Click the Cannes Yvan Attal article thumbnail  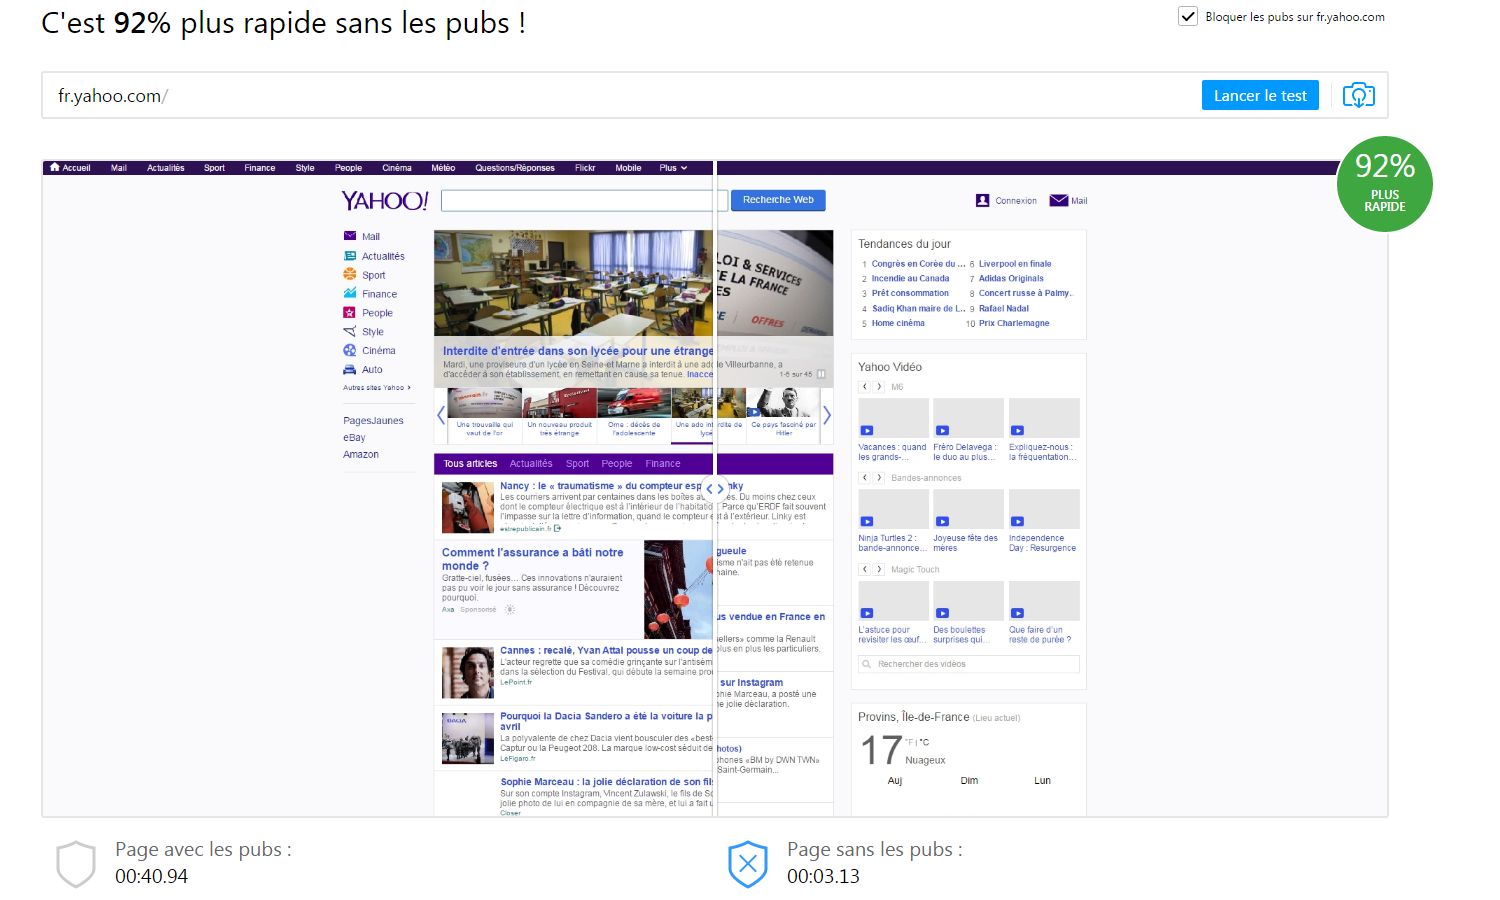coord(468,673)
